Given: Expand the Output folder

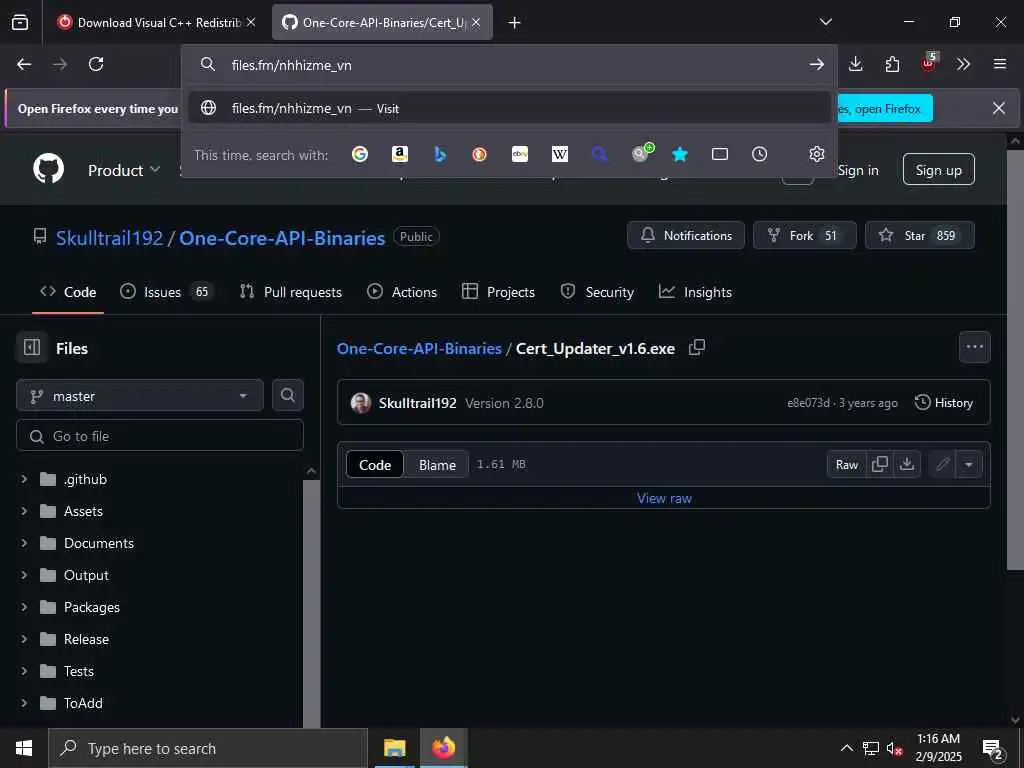Looking at the screenshot, I should [x=24, y=575].
